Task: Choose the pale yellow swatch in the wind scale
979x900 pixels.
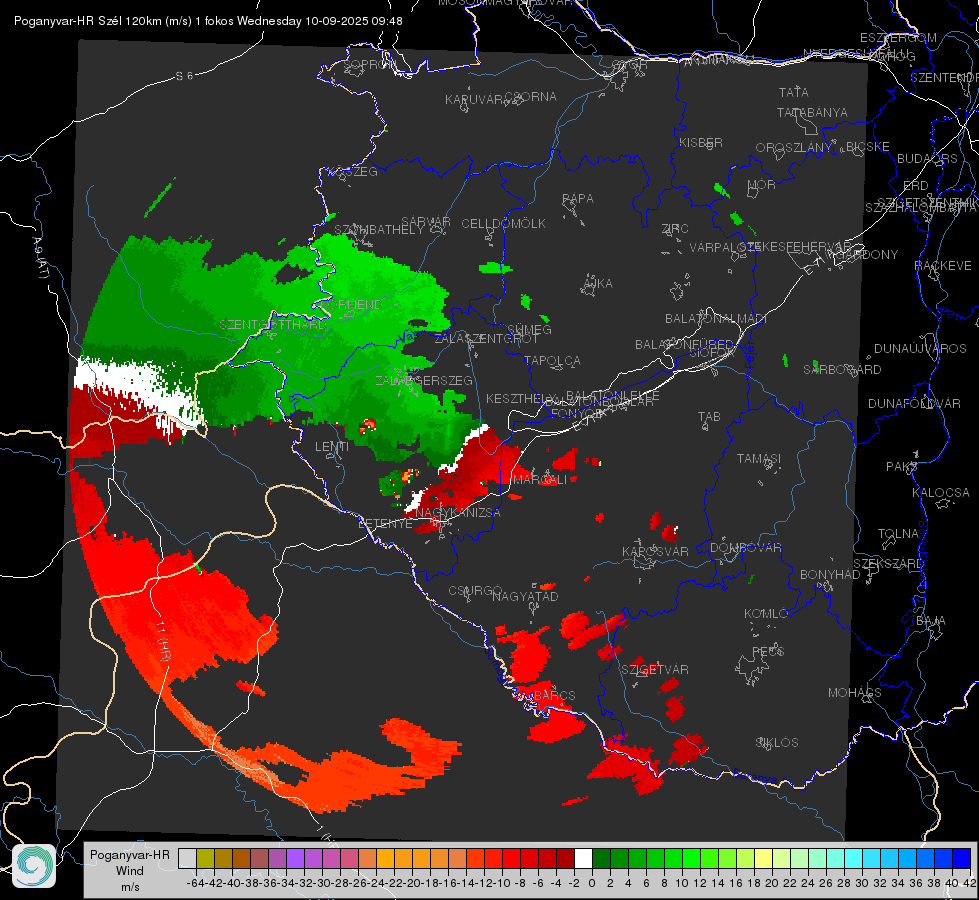Action: [763, 858]
